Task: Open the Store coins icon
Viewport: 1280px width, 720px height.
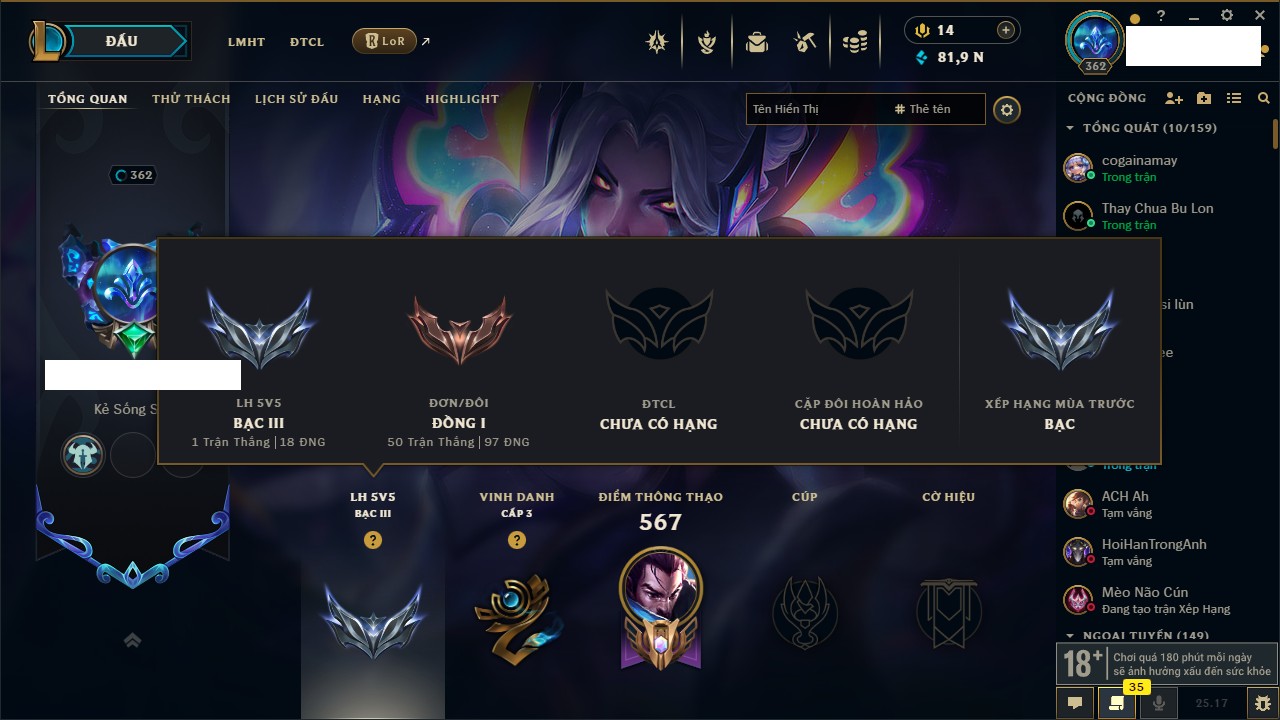Action: pyautogui.click(x=854, y=42)
